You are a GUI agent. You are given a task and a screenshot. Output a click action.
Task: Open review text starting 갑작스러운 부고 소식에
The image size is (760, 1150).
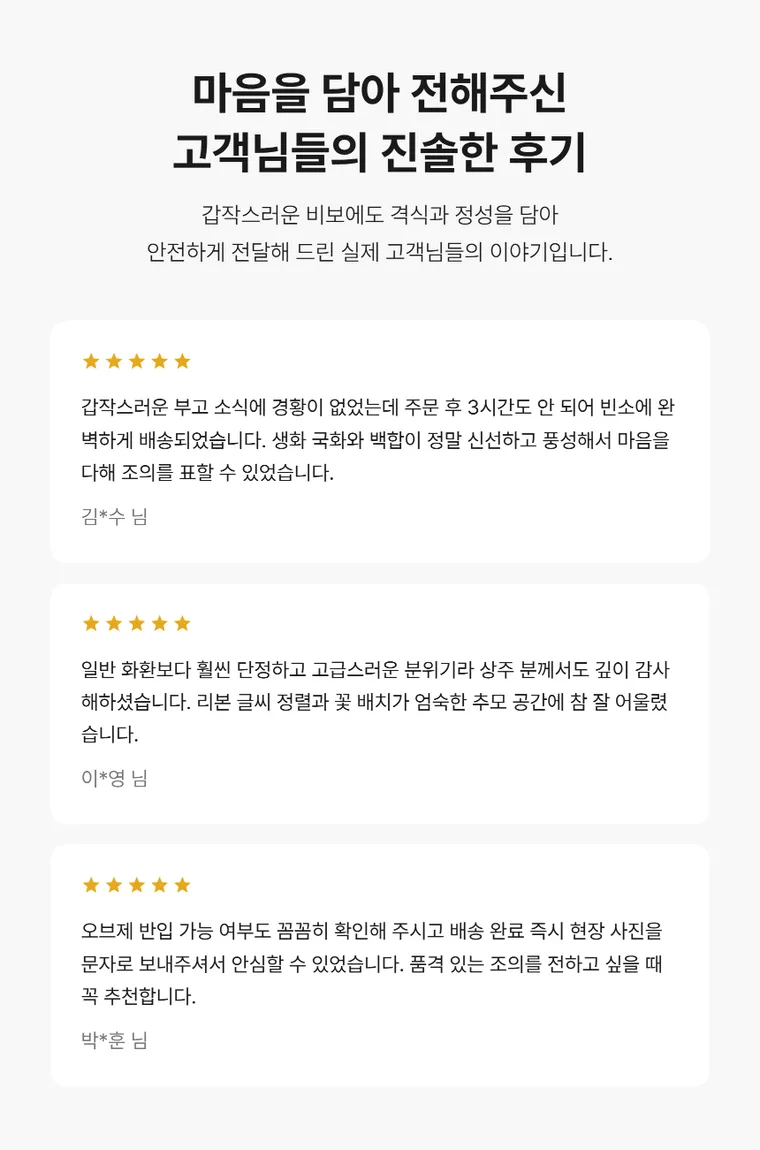377,439
